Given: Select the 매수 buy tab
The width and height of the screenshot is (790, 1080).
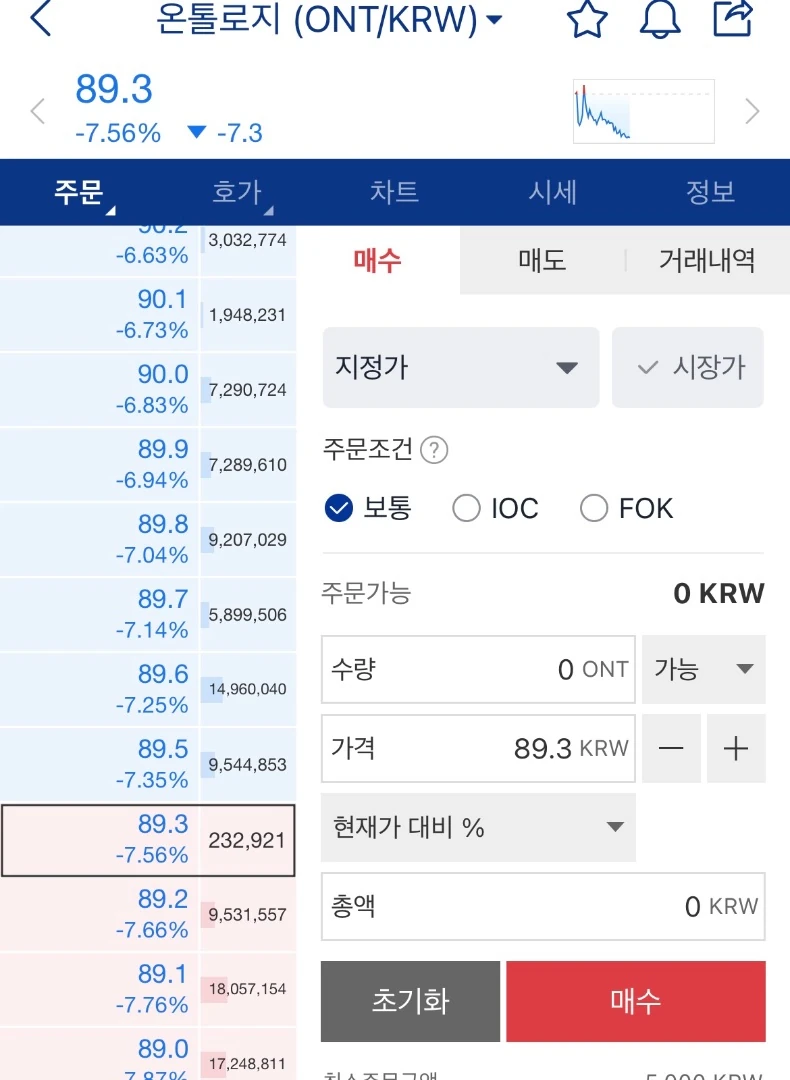Looking at the screenshot, I should click(377, 260).
